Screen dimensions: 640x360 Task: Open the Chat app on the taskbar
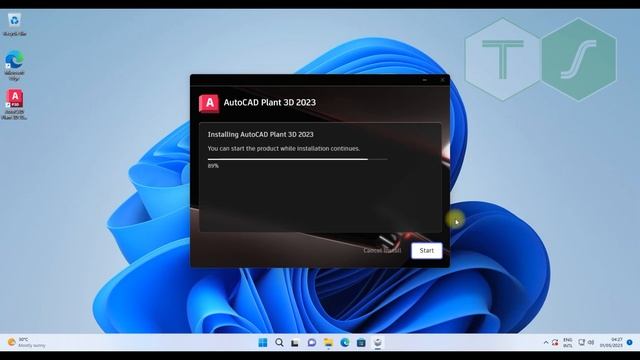pos(312,342)
